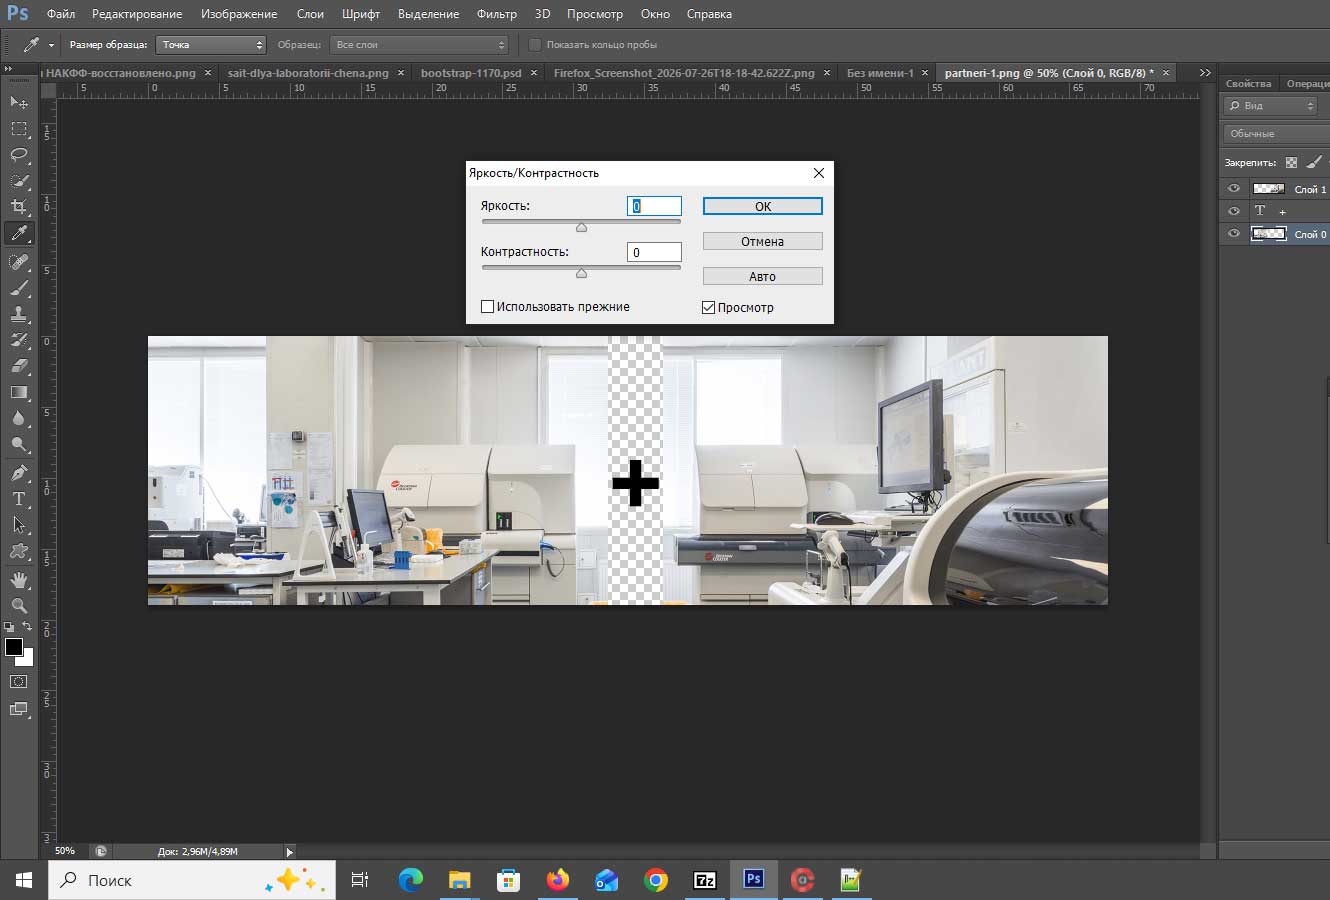Screen dimensions: 1330x900
Task: Select the Horizontal Type tool
Action: pos(19,498)
